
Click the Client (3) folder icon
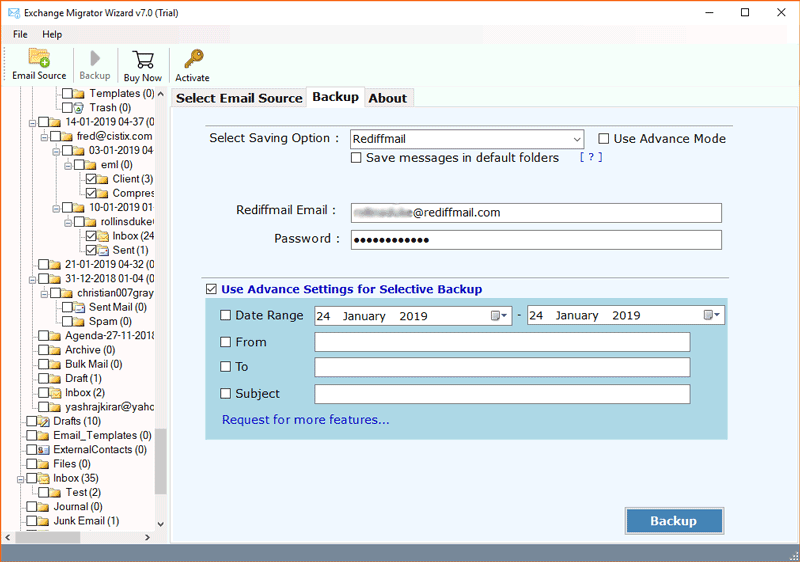click(103, 179)
